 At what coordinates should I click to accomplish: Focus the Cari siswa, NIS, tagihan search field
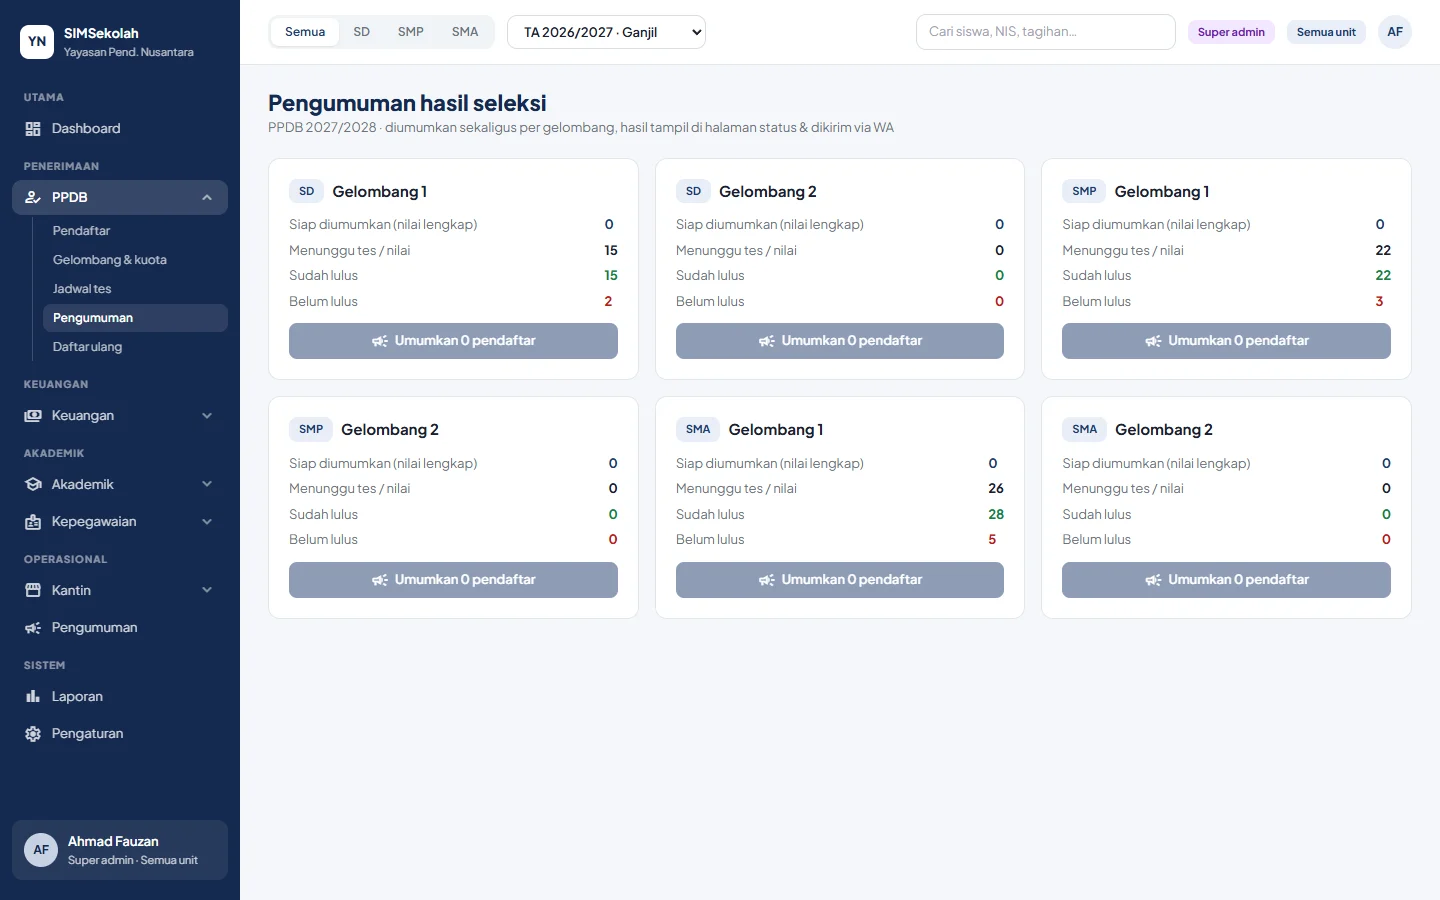point(1046,32)
